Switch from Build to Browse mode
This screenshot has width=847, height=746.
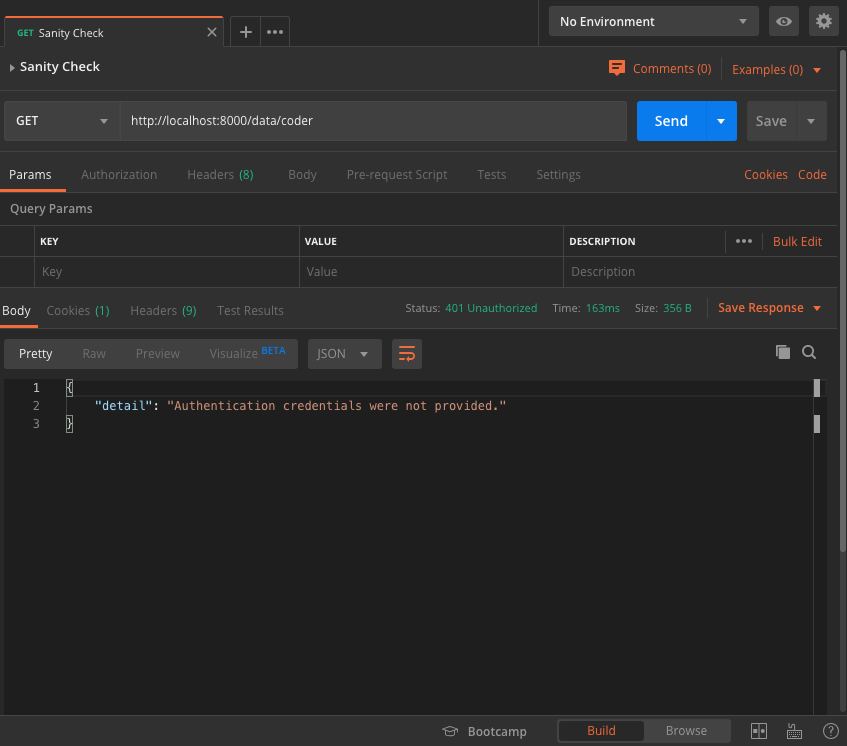(x=687, y=730)
